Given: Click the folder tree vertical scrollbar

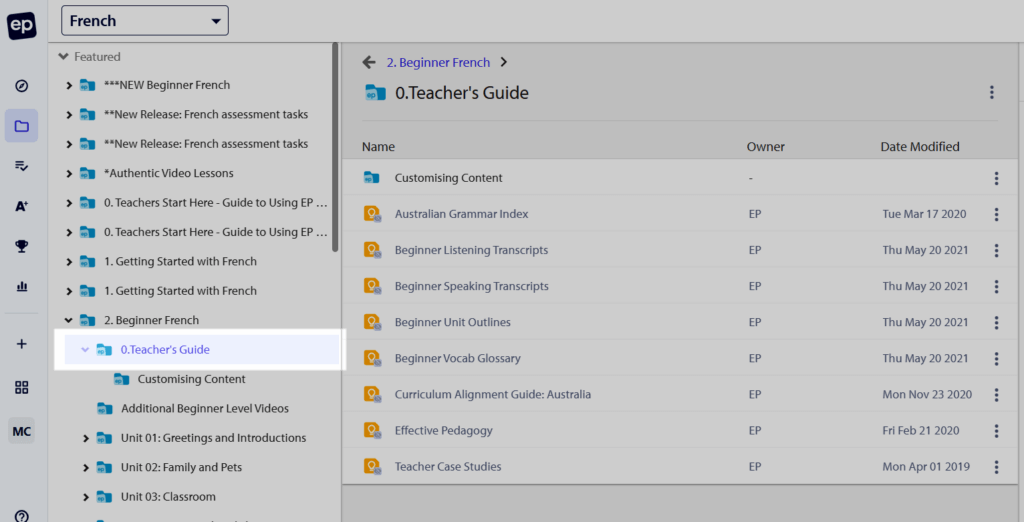Looking at the screenshot, I should [x=335, y=147].
